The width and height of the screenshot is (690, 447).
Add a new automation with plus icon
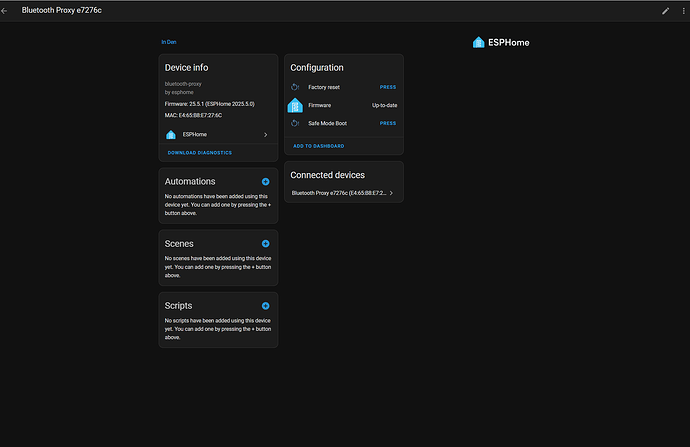point(265,182)
